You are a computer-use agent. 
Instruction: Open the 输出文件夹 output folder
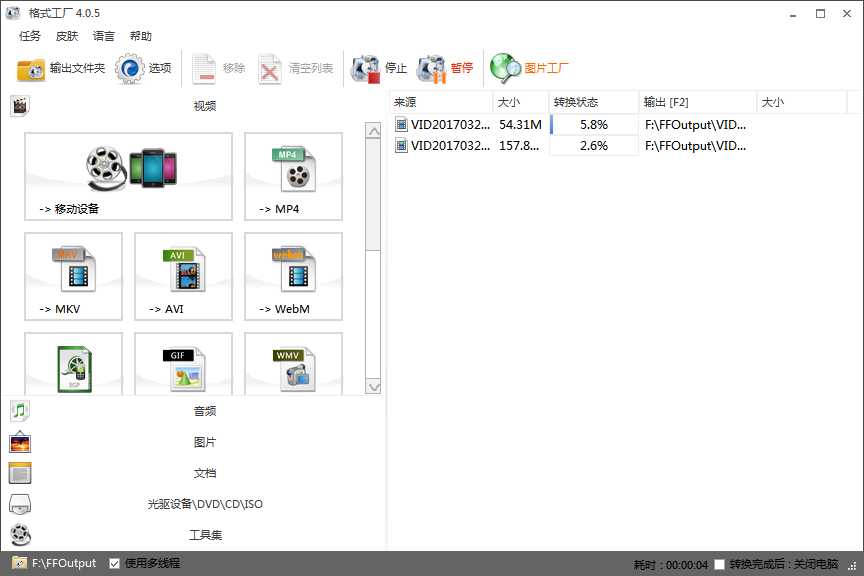coord(61,68)
